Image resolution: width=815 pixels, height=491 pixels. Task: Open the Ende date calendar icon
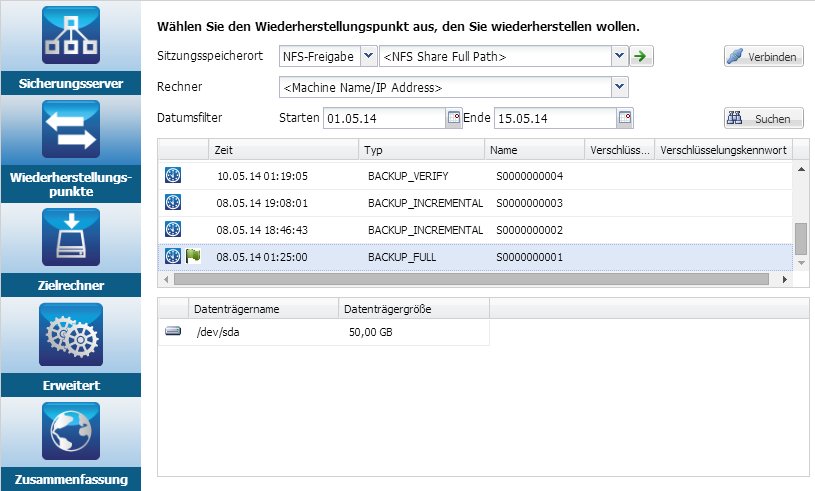(625, 117)
